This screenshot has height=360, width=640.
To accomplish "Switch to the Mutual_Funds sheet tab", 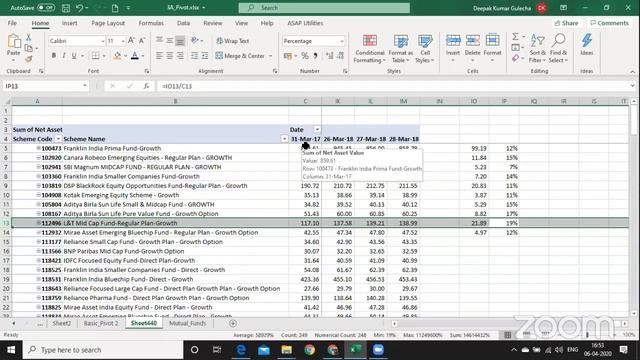I will [x=187, y=323].
